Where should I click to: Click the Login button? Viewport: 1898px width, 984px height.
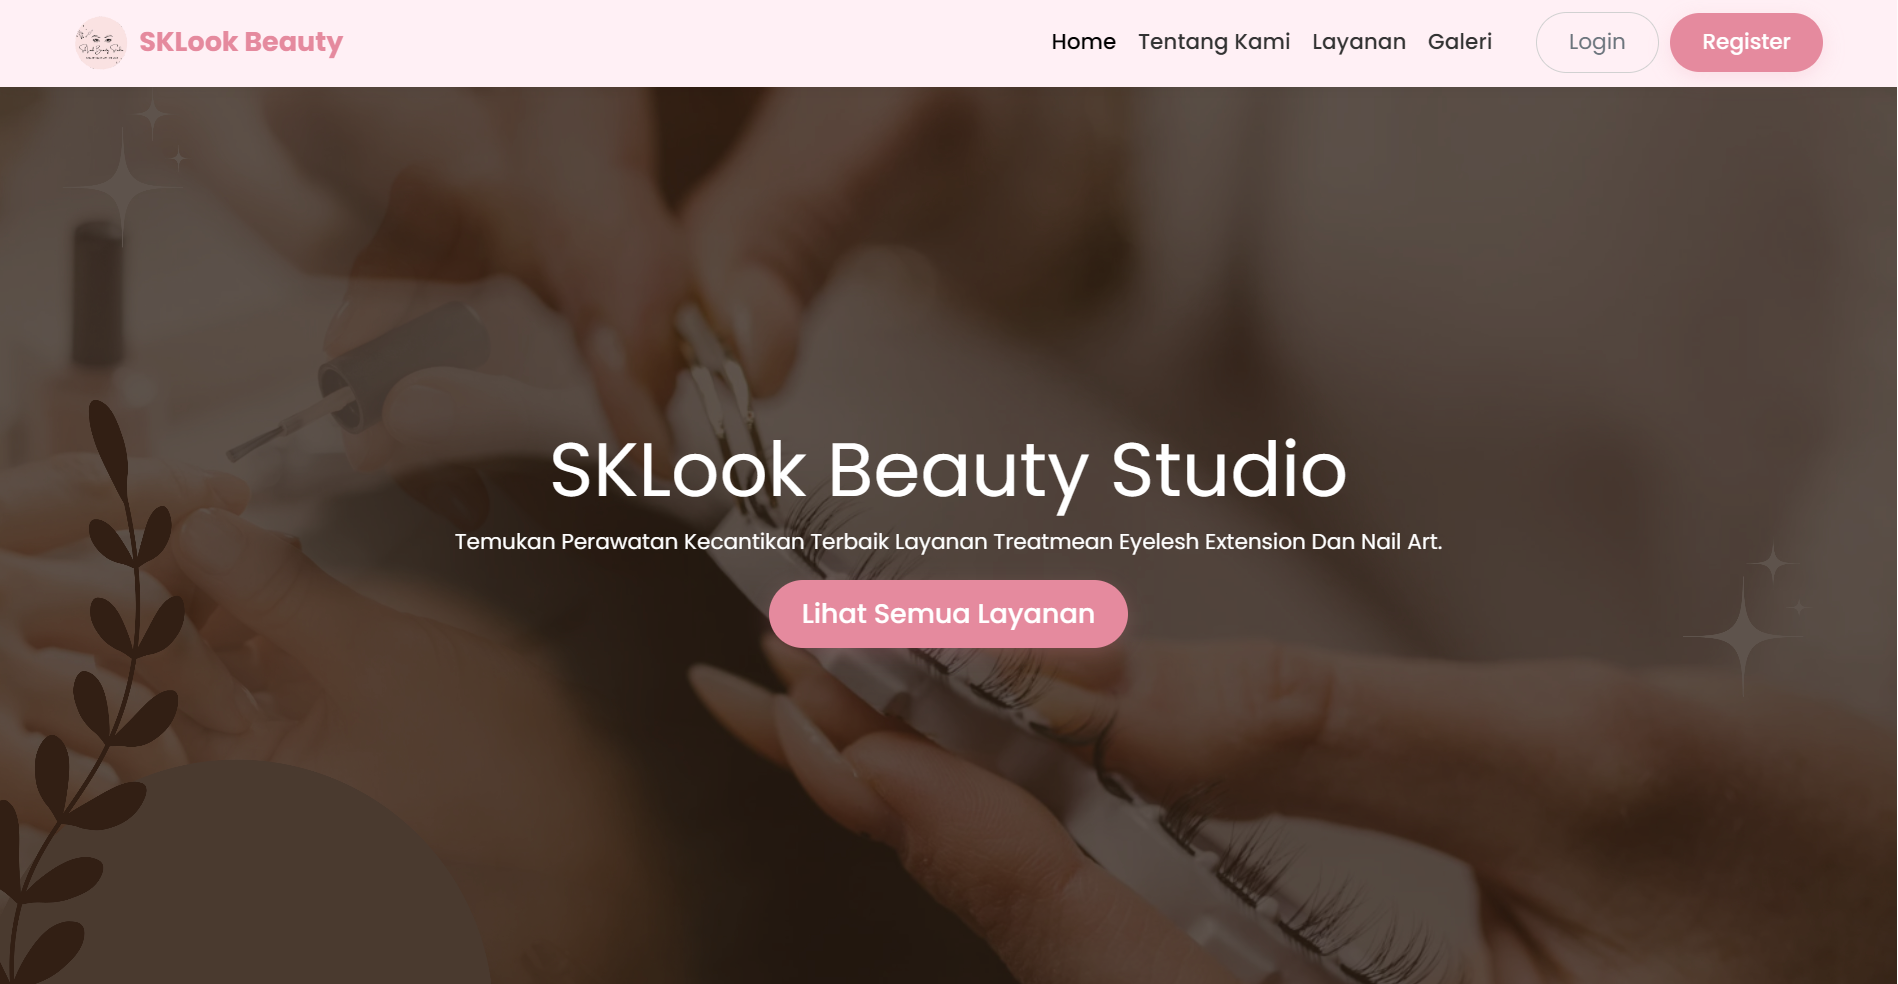(1597, 42)
